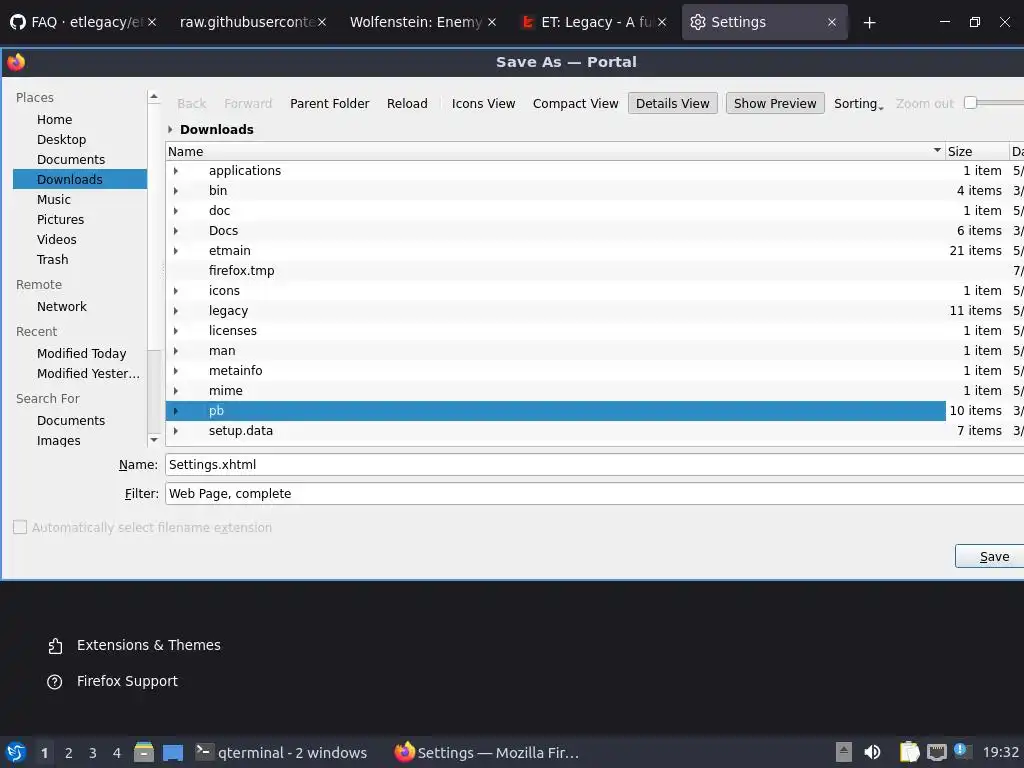Image resolution: width=1024 pixels, height=768 pixels.
Task: Switch to virtual desktop 4
Action: (x=117, y=753)
